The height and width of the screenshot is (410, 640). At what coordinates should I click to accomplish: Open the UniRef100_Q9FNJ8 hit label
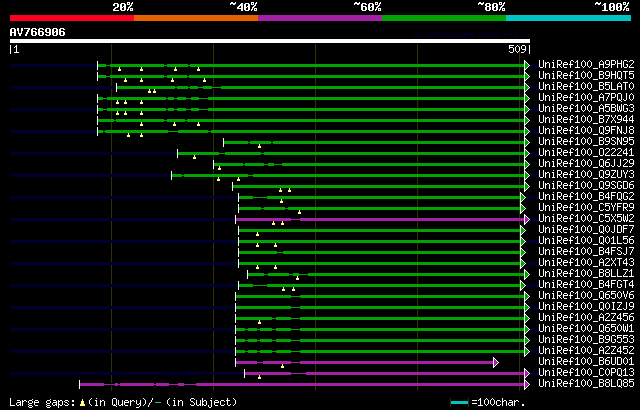(586, 131)
